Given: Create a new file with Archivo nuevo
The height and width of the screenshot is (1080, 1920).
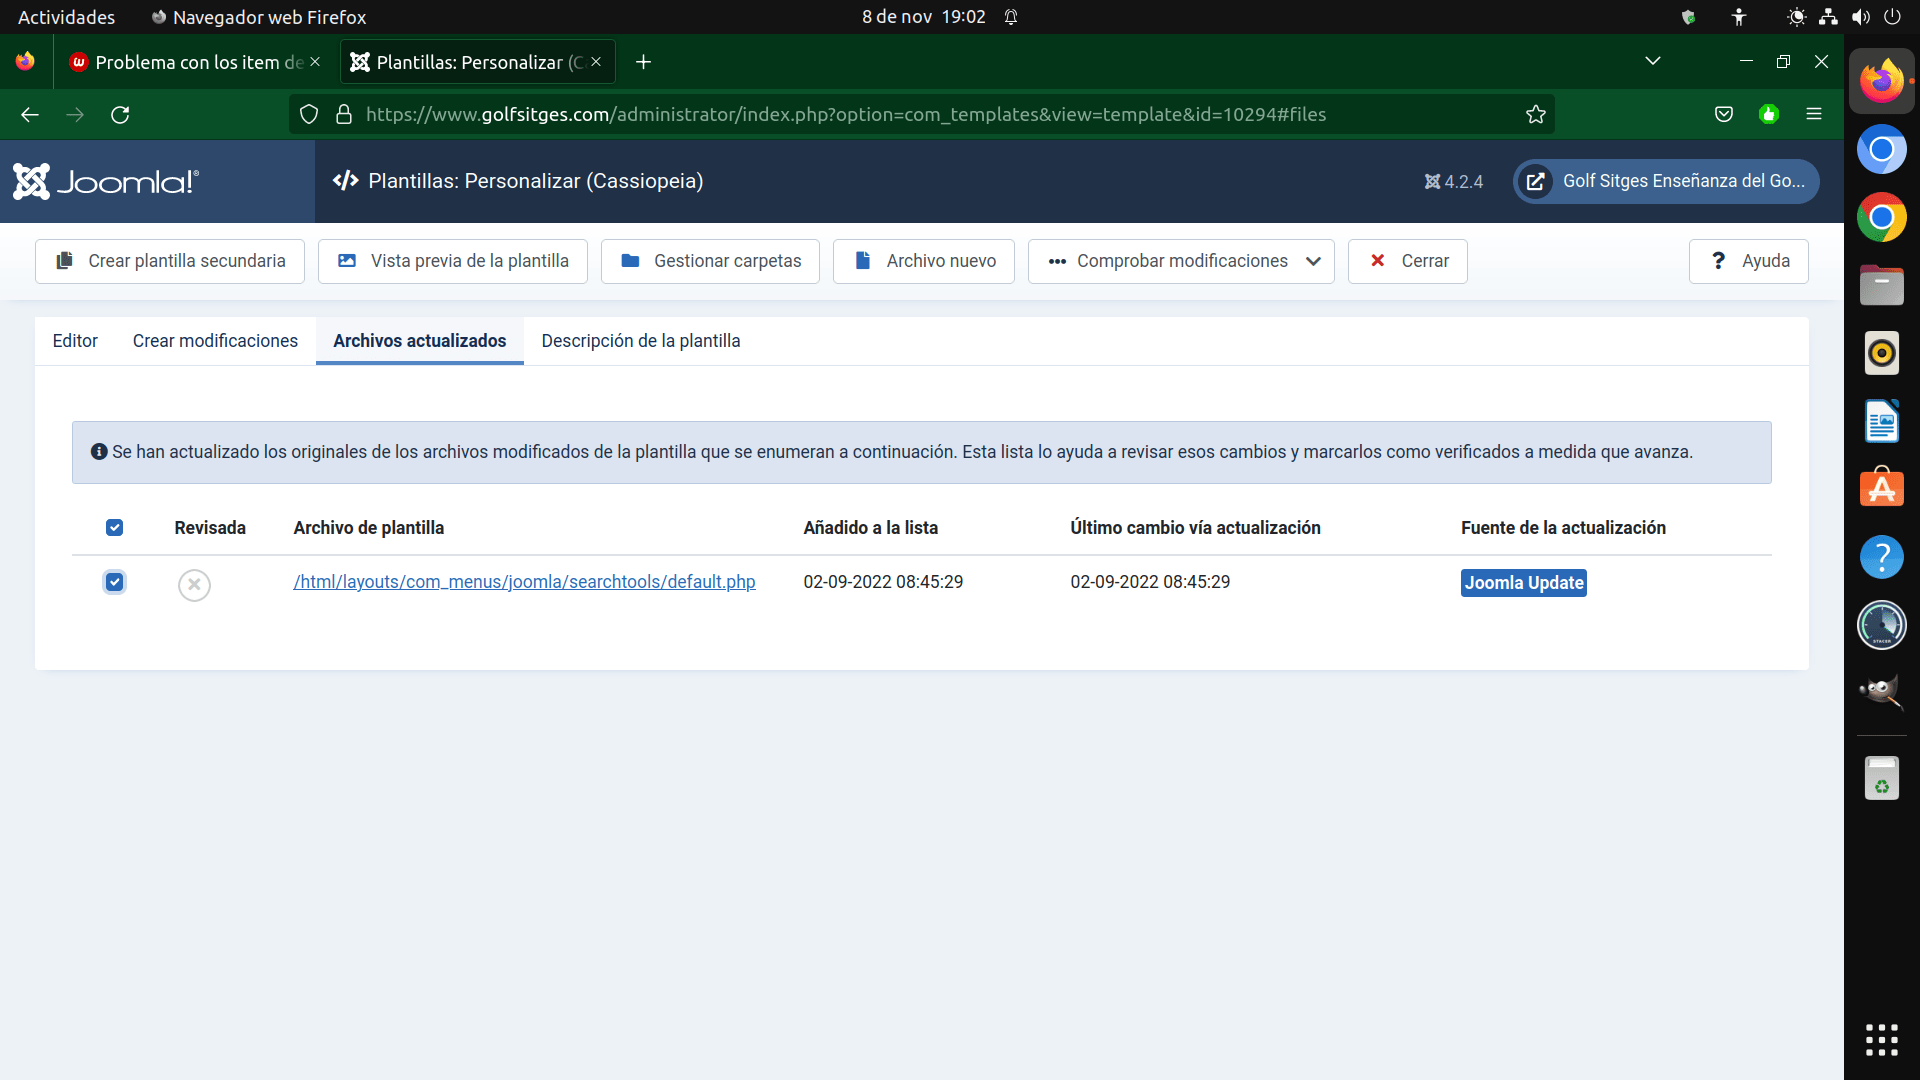Looking at the screenshot, I should coord(924,261).
